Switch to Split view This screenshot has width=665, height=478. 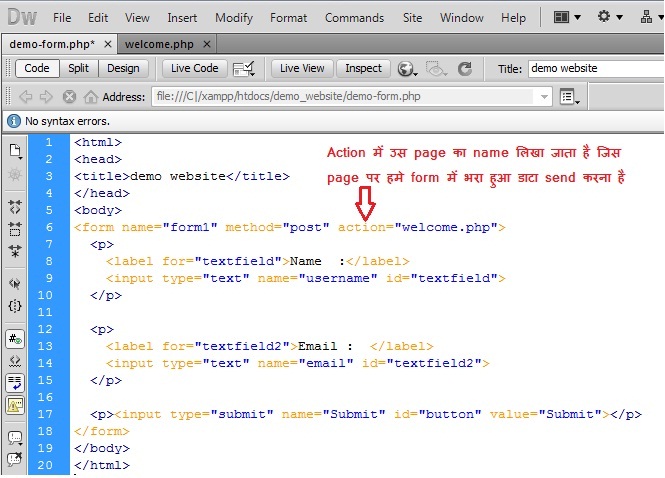pyautogui.click(x=78, y=68)
